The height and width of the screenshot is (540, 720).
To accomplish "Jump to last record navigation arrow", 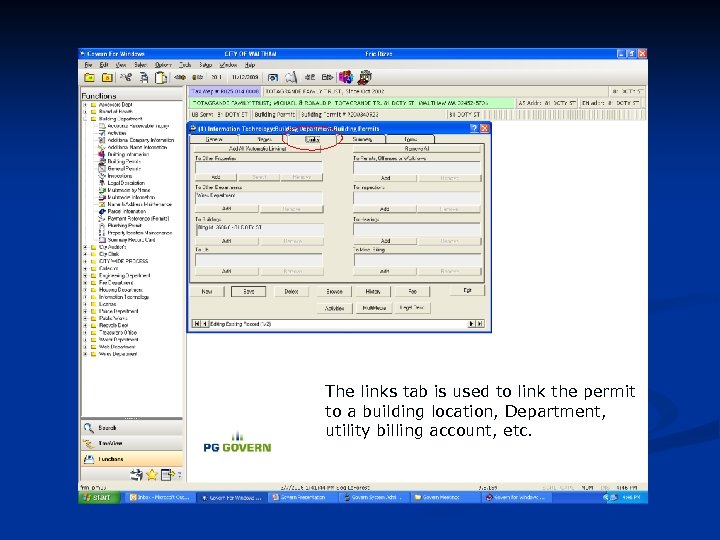I will pyautogui.click(x=479, y=324).
